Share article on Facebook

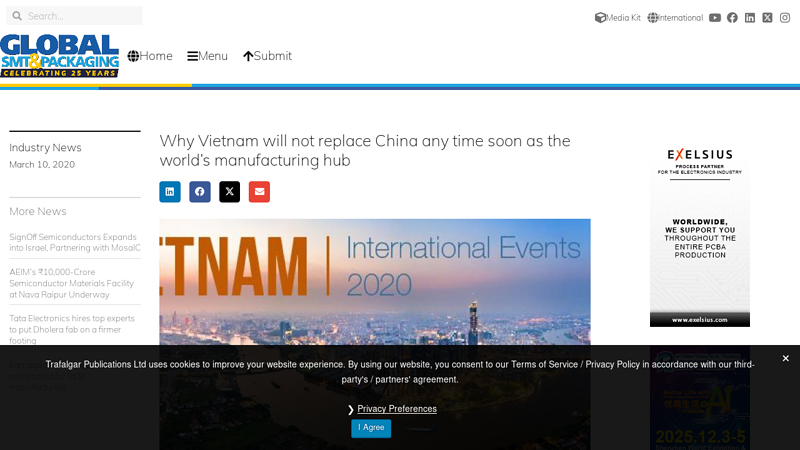point(199,192)
